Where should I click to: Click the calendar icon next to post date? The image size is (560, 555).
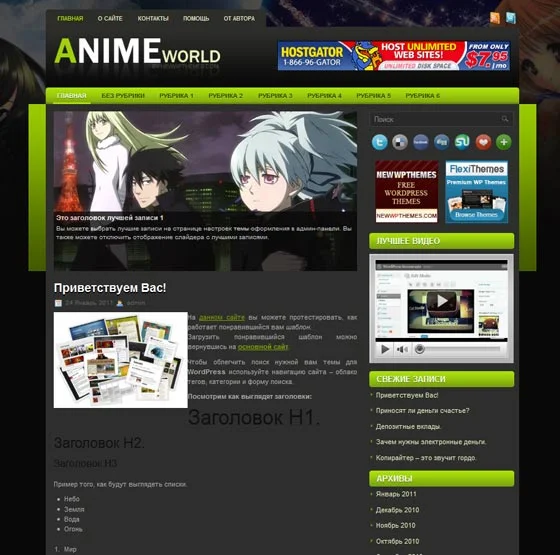[58, 303]
